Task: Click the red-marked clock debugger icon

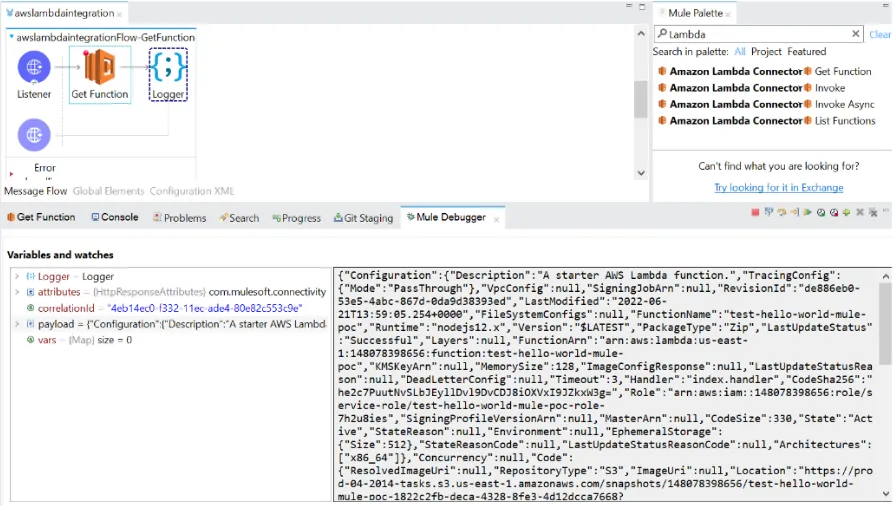Action: 834,213
